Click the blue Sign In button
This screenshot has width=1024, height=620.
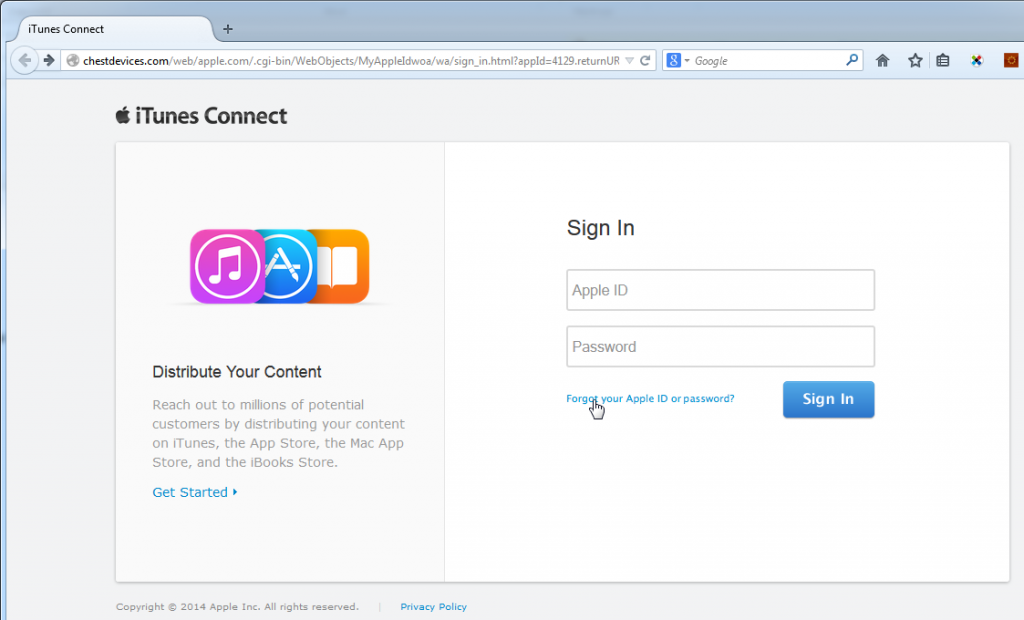point(828,399)
